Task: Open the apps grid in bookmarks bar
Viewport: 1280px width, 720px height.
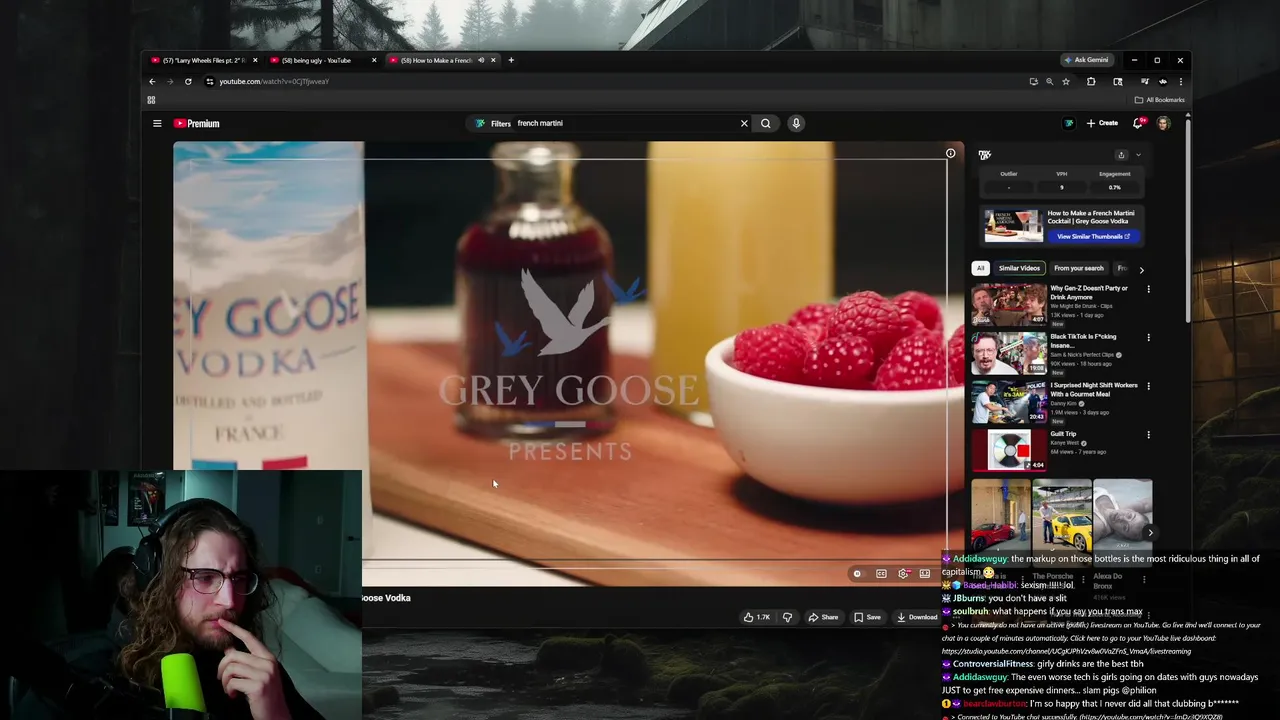Action: pyautogui.click(x=151, y=100)
